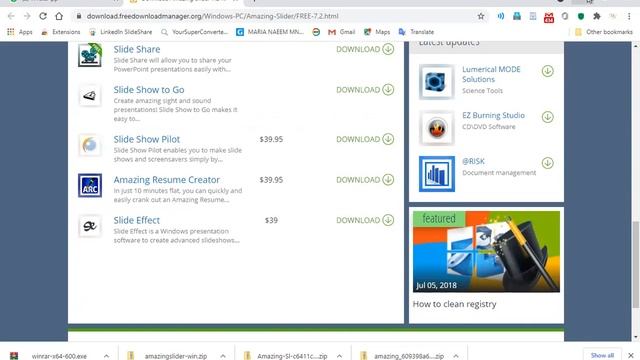Open the Slide Share title link
The height and width of the screenshot is (360, 640).
(x=137, y=49)
